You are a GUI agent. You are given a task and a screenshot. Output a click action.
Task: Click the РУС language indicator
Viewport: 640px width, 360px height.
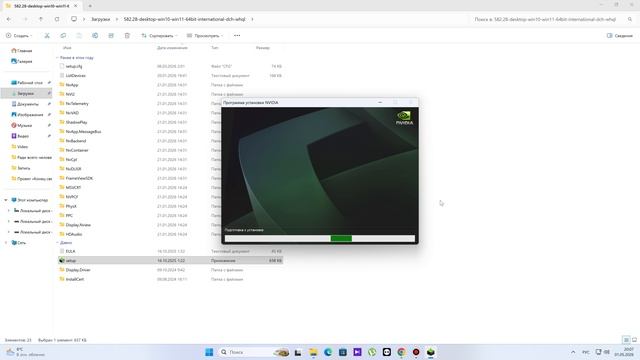[x=586, y=352]
